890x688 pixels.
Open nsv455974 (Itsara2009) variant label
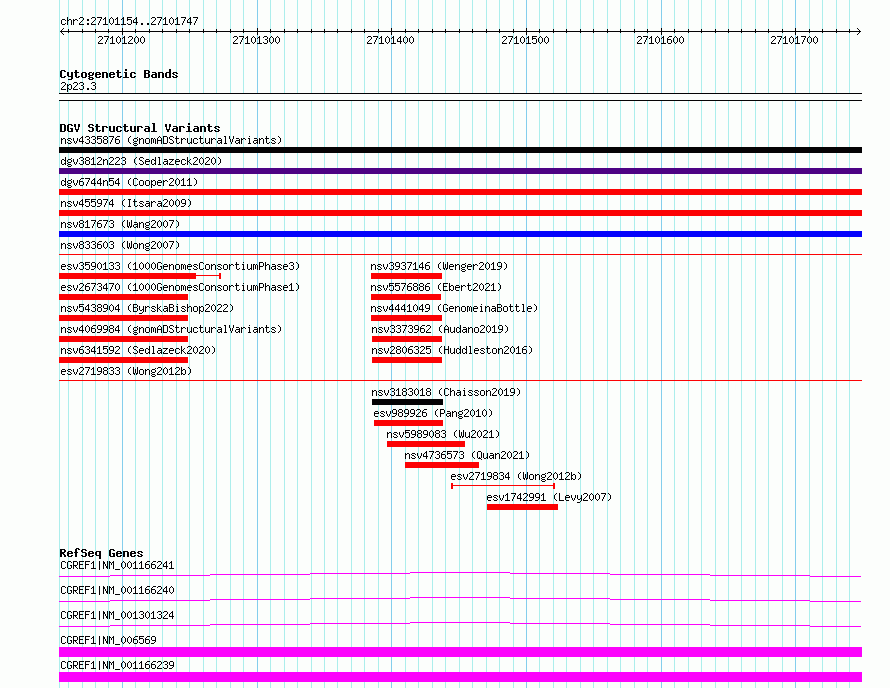click(x=126, y=203)
